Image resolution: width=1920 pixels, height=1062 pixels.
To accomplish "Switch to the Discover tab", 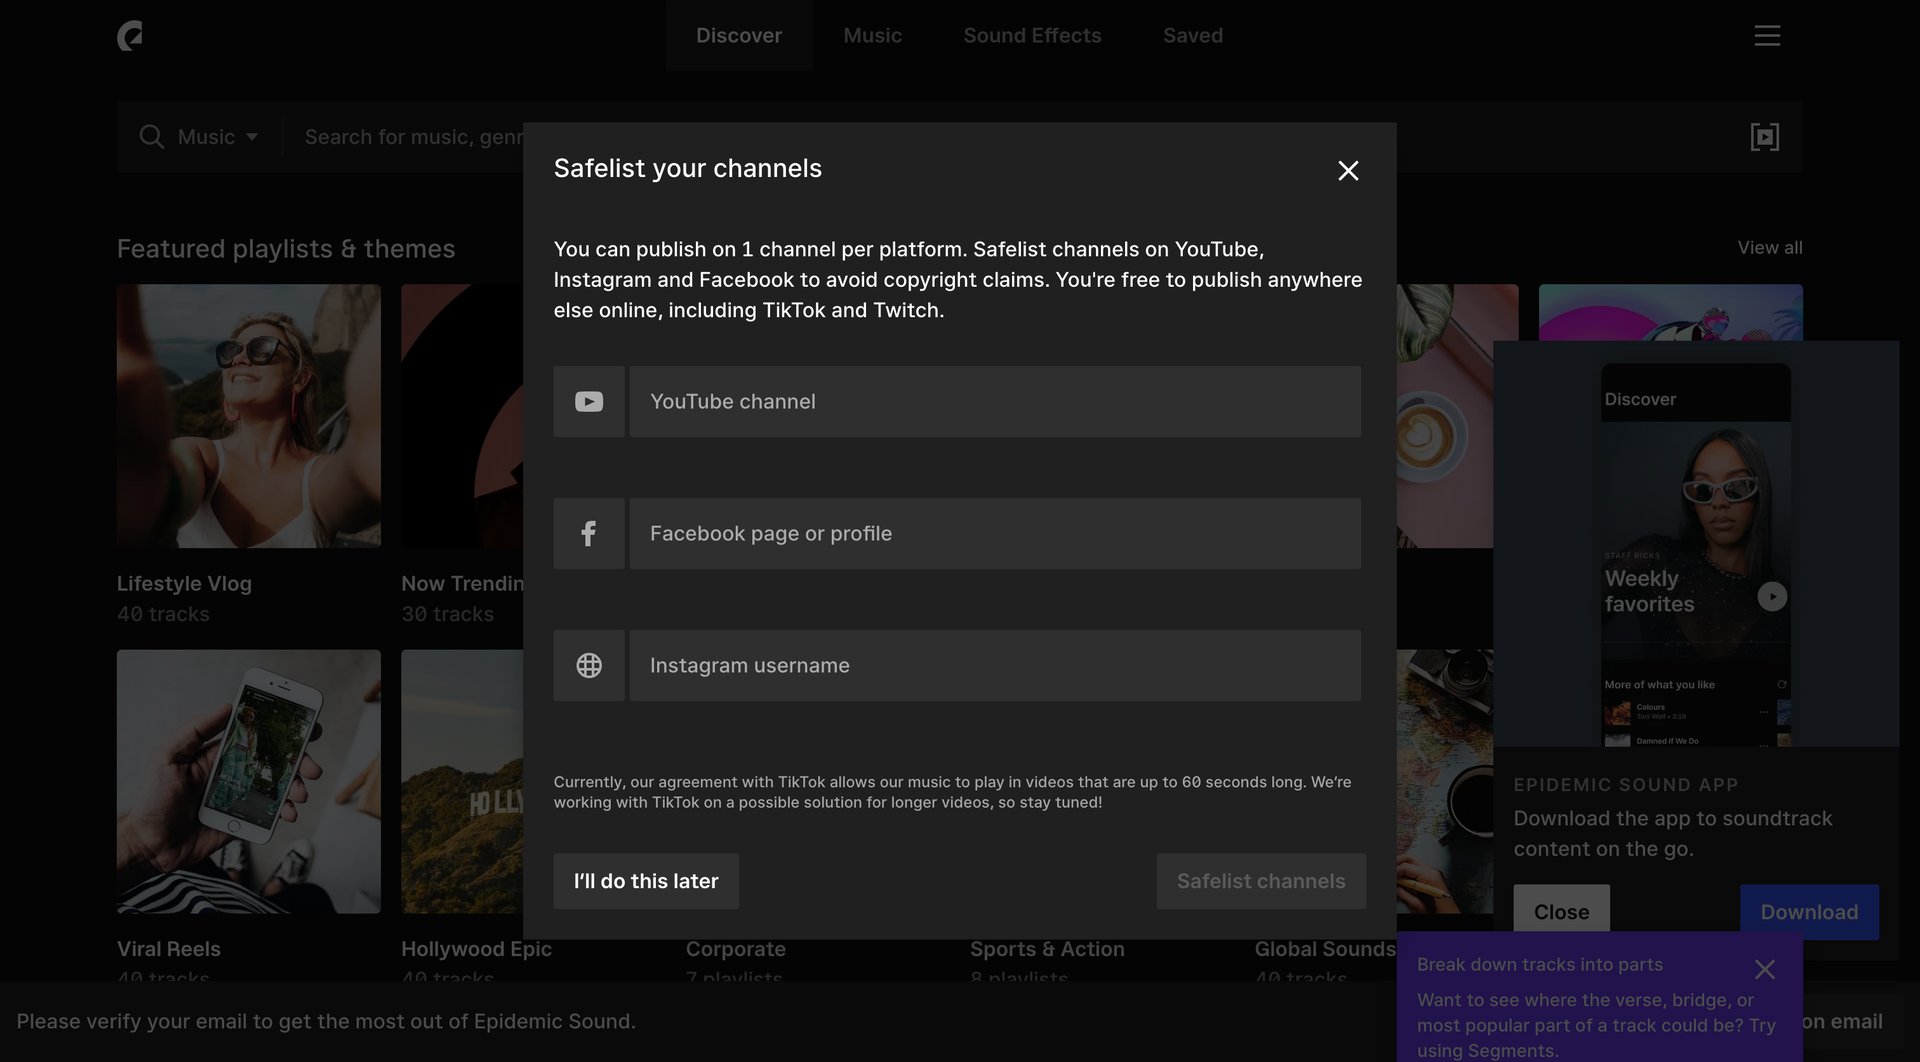I will (739, 35).
